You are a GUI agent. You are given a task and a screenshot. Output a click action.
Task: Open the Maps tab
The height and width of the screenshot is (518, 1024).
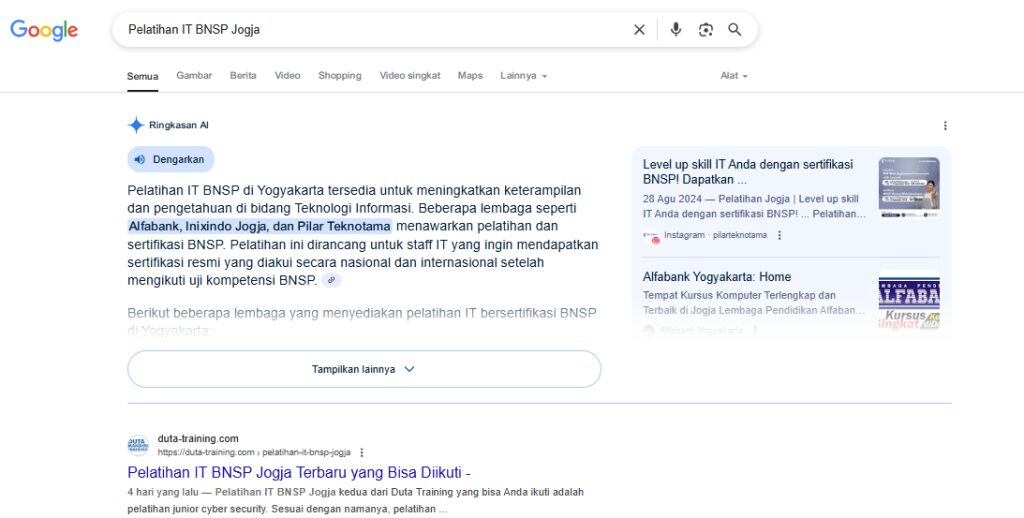click(470, 76)
